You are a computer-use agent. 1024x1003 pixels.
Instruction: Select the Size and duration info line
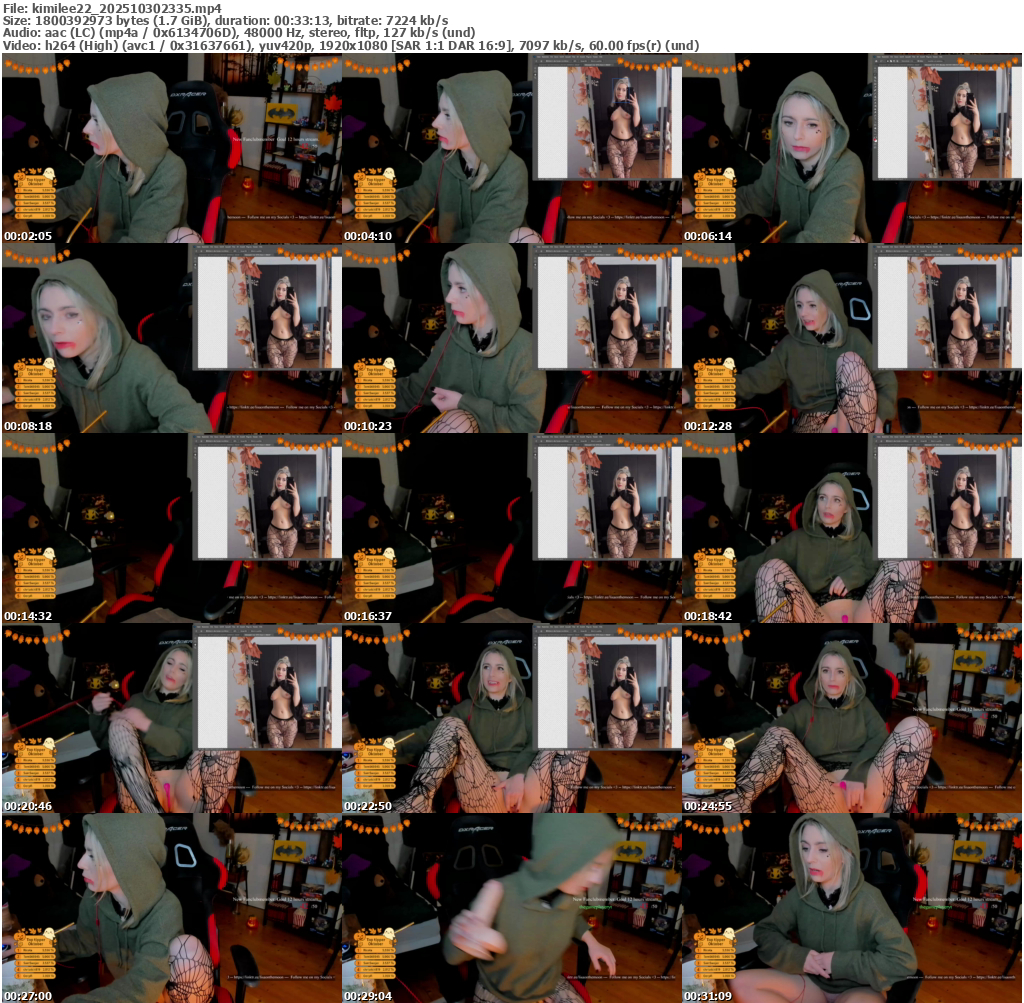(x=226, y=20)
